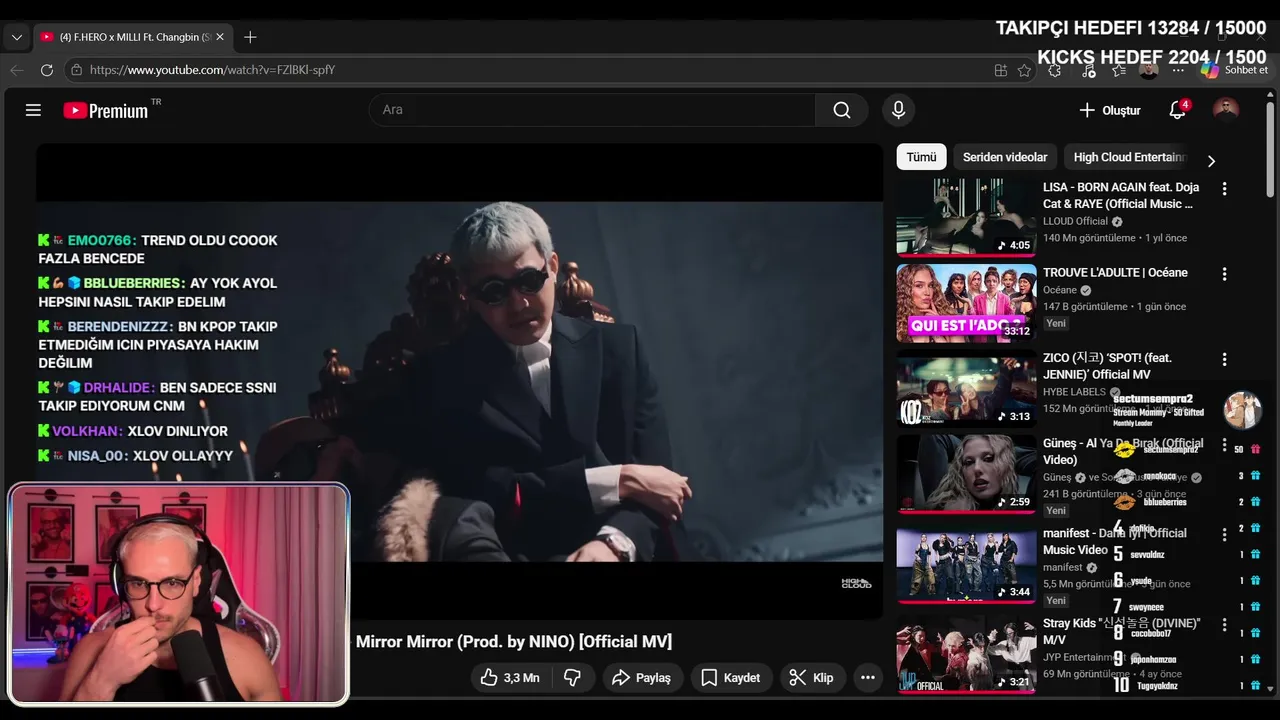Open the more actions three-dot button
Image resolution: width=1280 pixels, height=720 pixels.
pyautogui.click(x=868, y=678)
